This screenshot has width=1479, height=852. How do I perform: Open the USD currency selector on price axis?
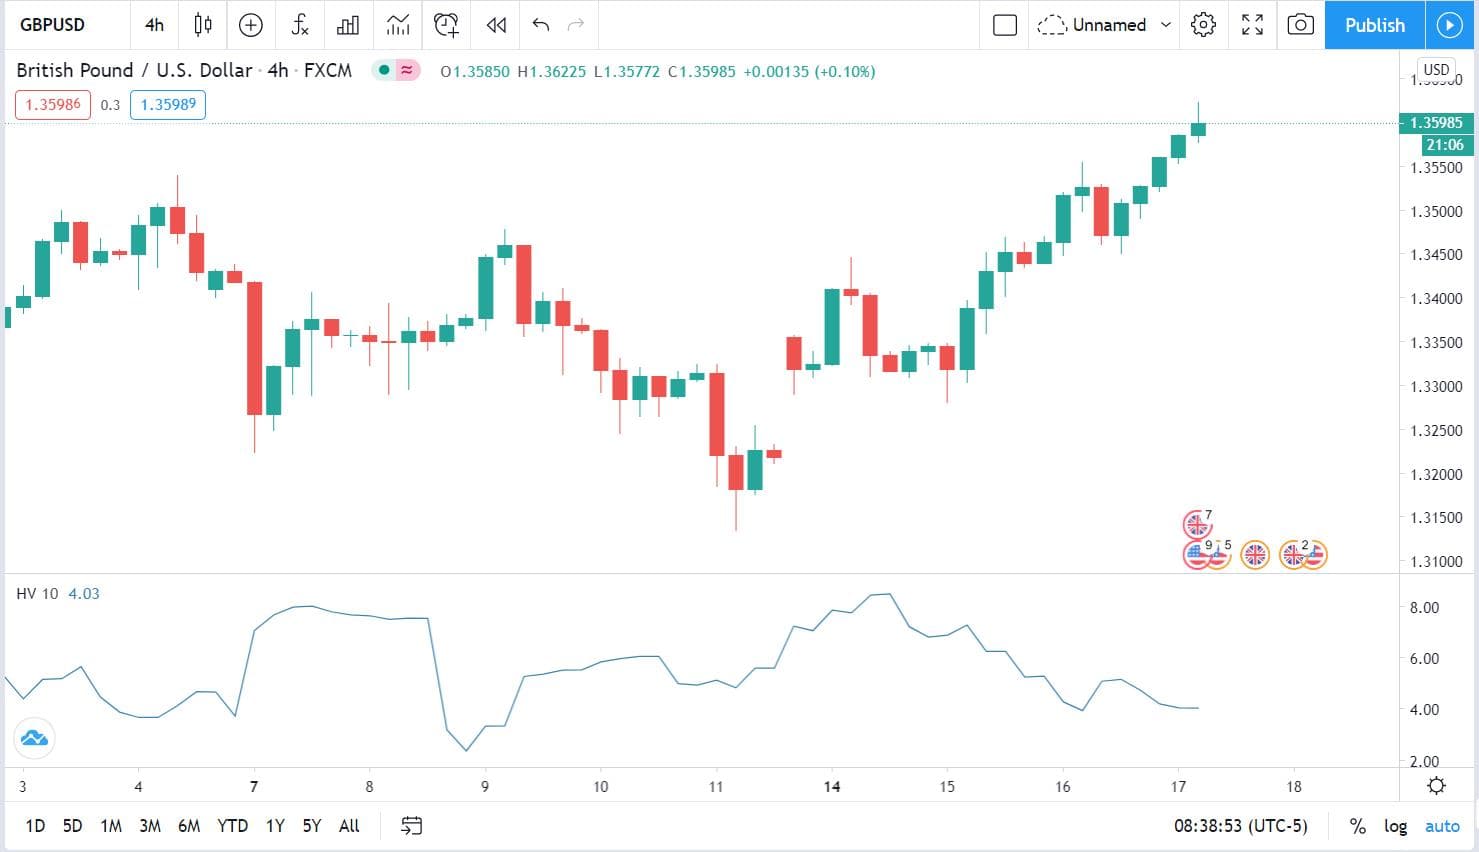click(1436, 70)
